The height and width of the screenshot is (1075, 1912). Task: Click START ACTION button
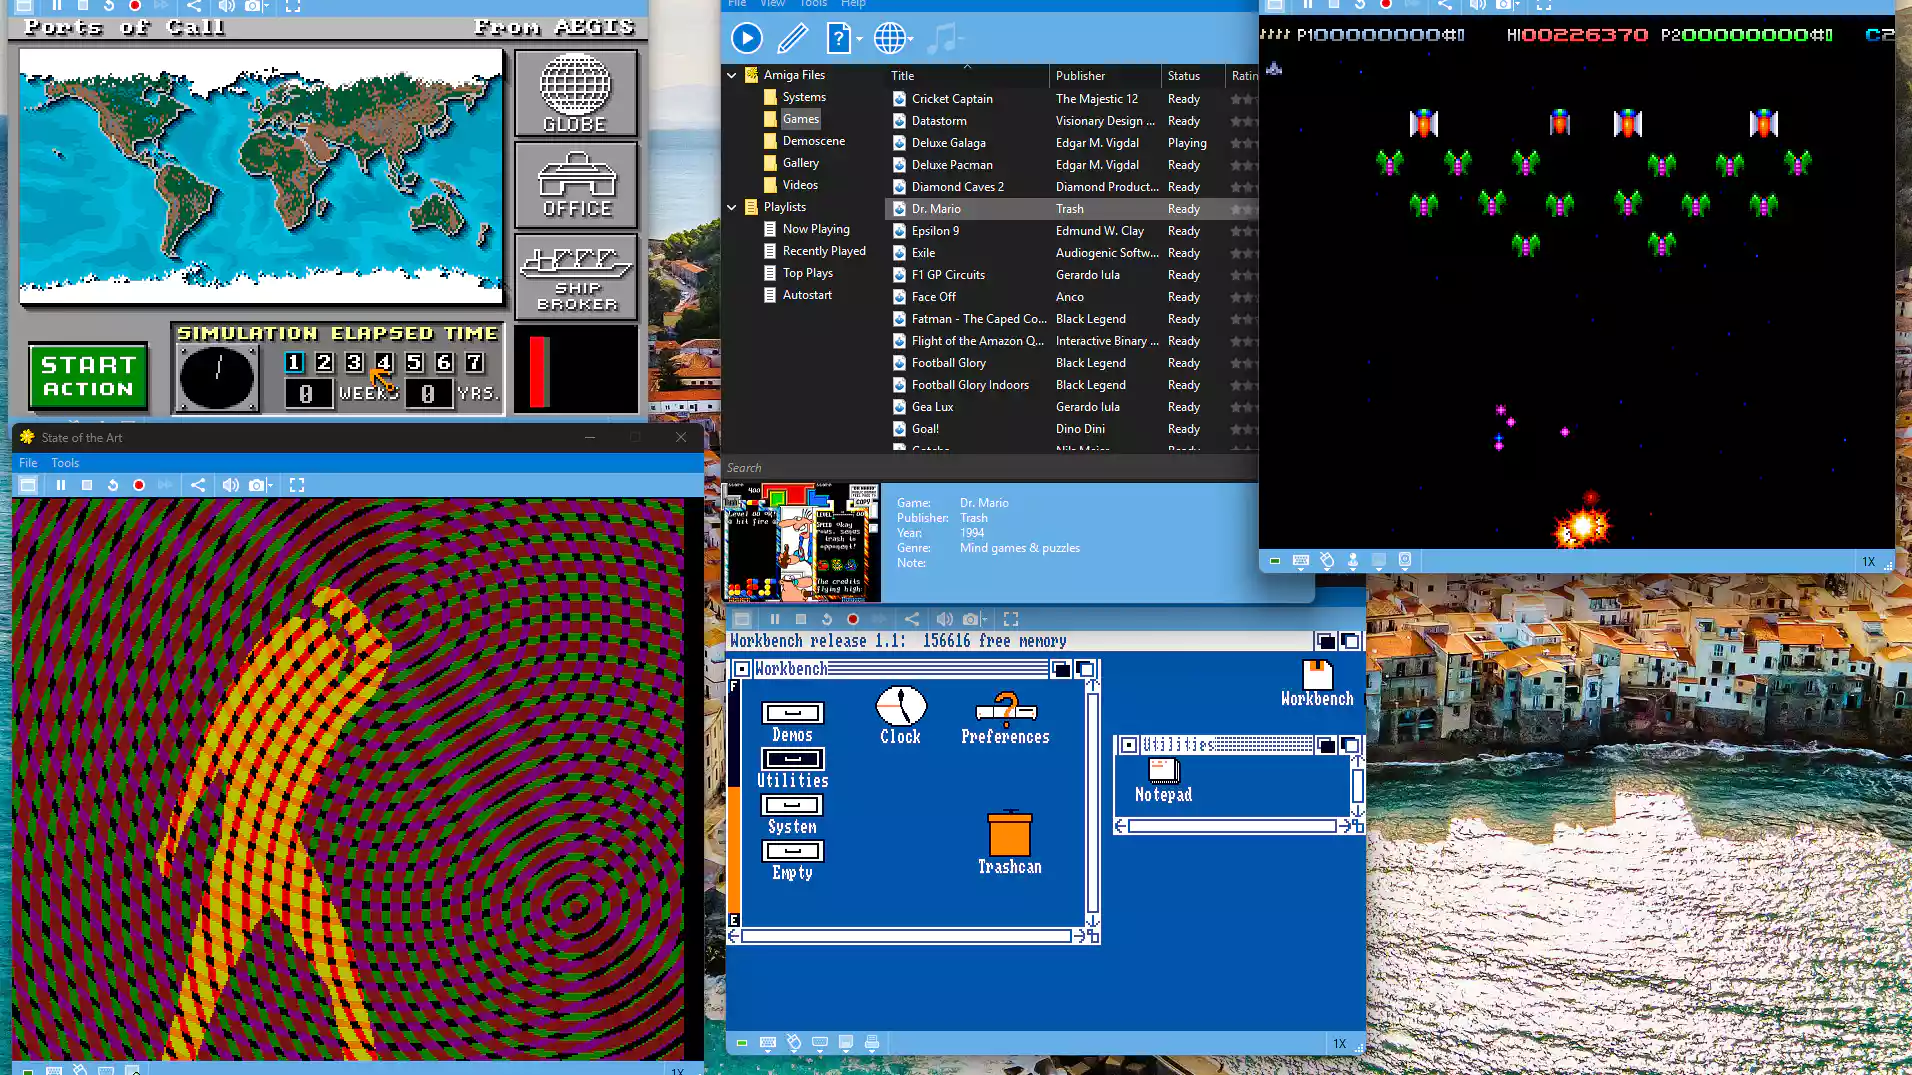[88, 377]
